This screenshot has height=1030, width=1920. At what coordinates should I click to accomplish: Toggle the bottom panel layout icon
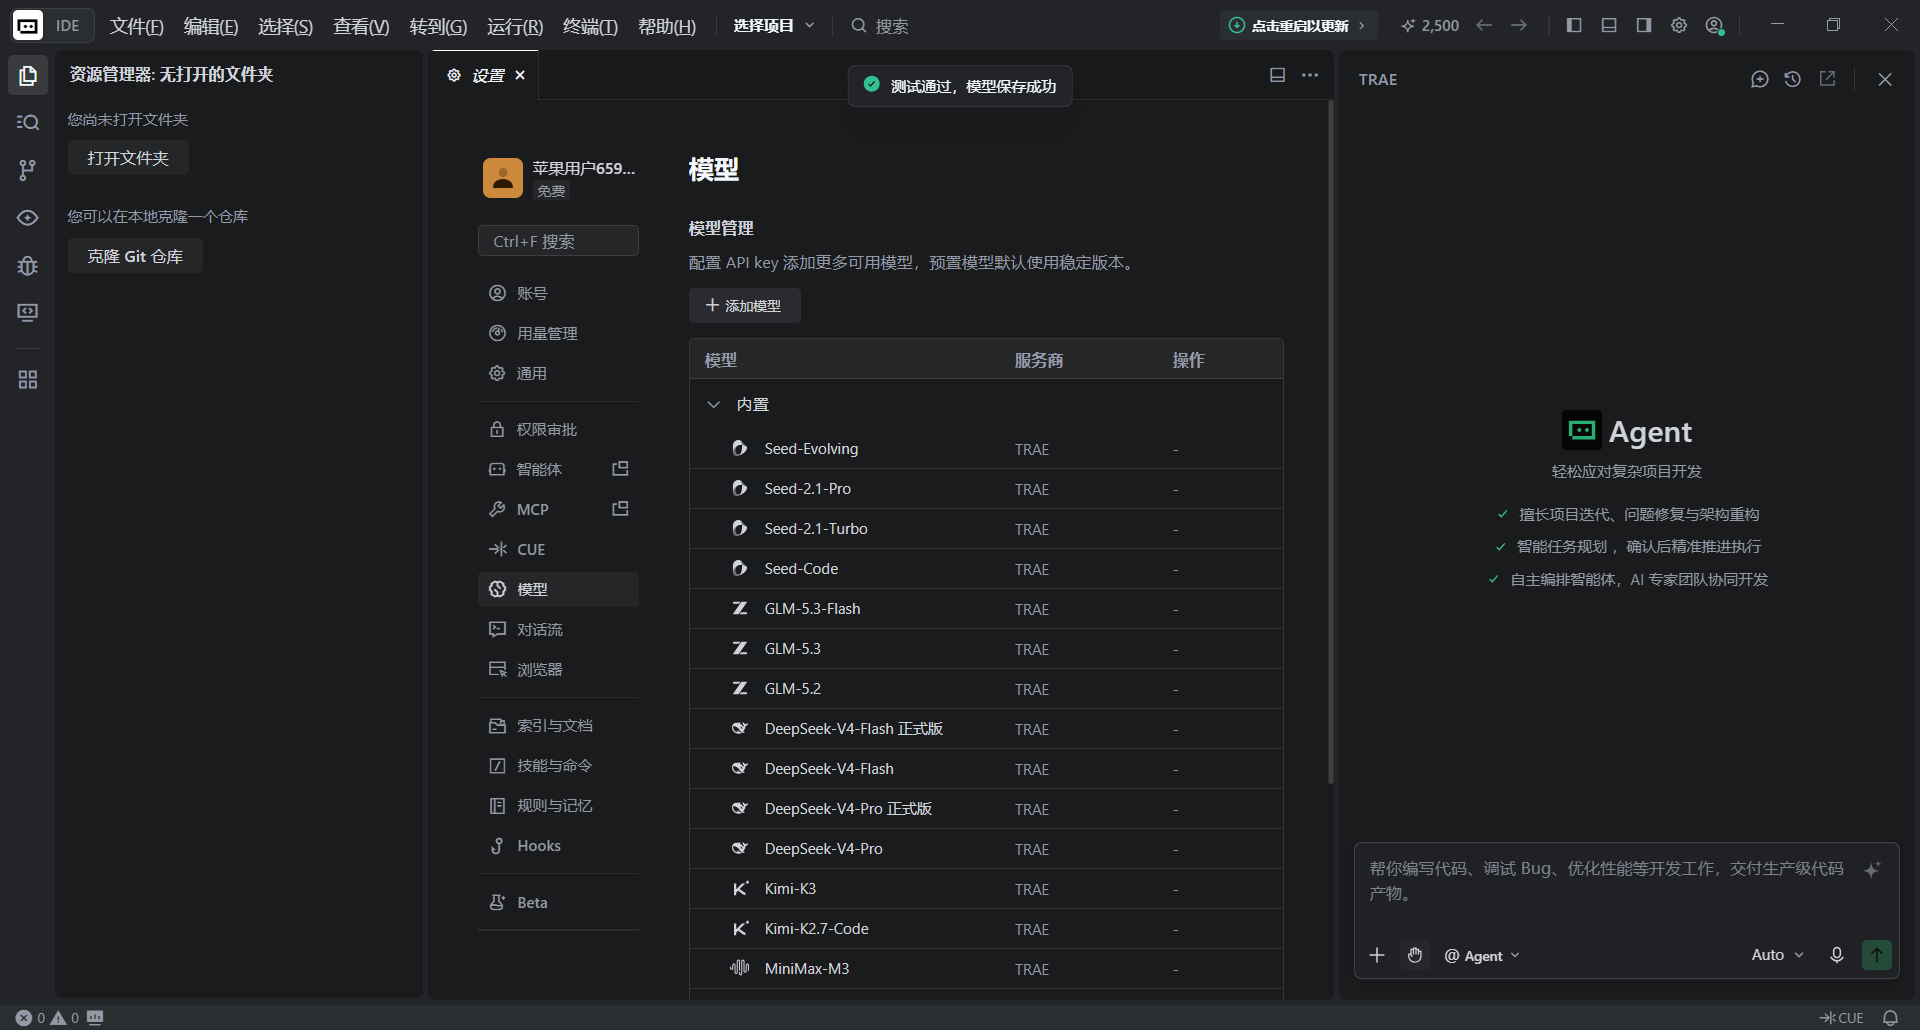point(1609,25)
